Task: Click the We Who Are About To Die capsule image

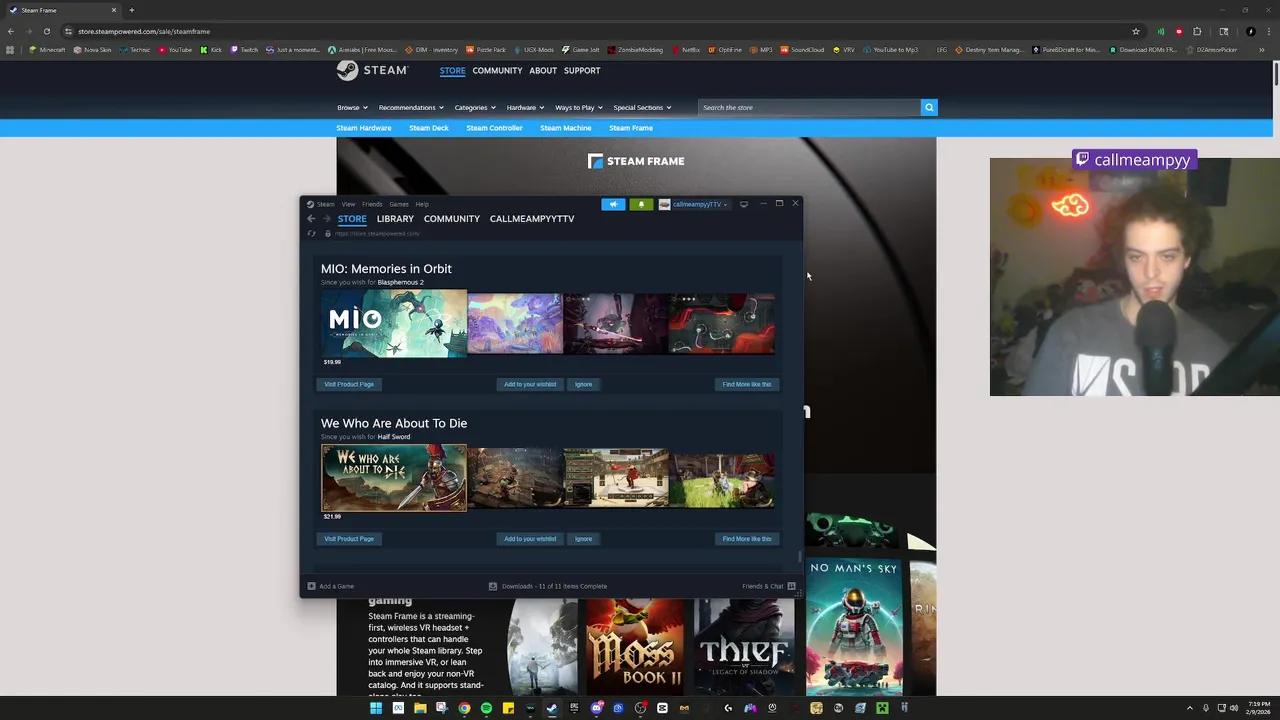Action: (x=394, y=478)
